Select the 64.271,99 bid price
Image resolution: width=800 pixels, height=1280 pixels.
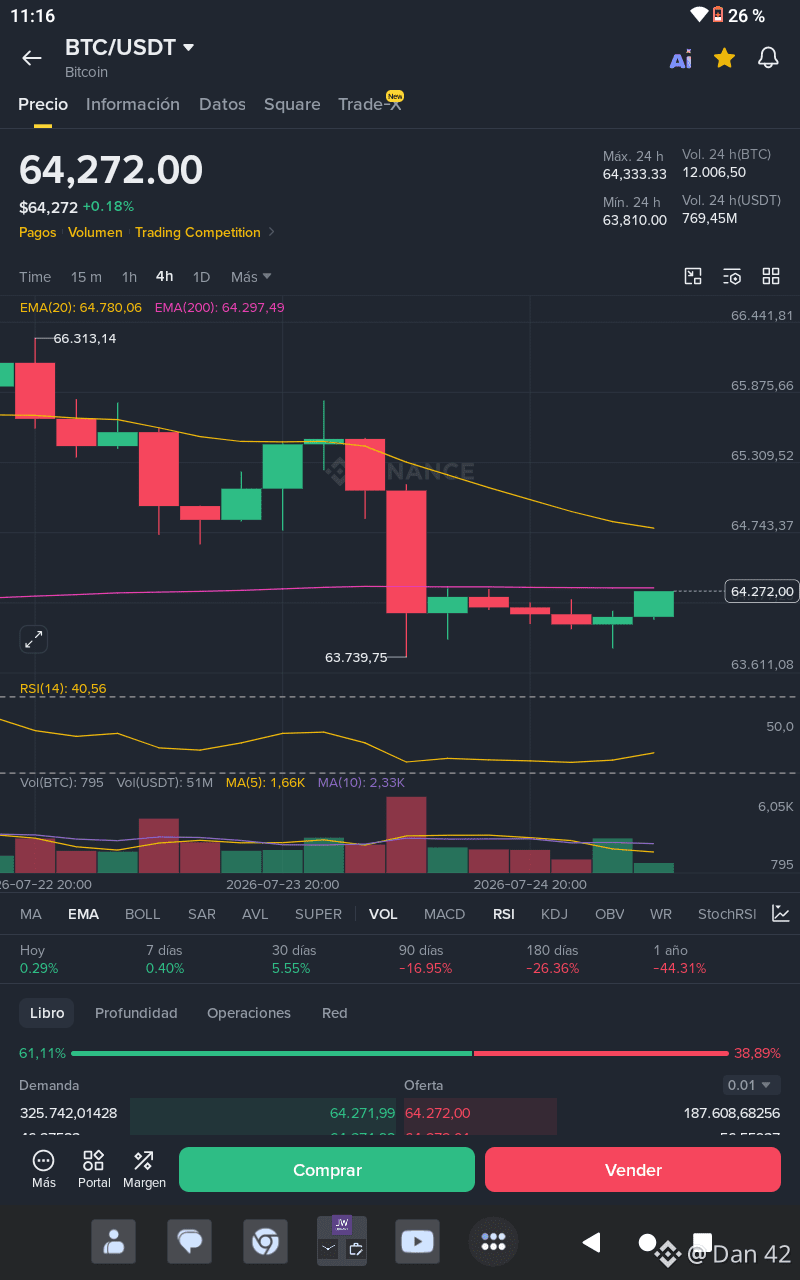tap(362, 1113)
